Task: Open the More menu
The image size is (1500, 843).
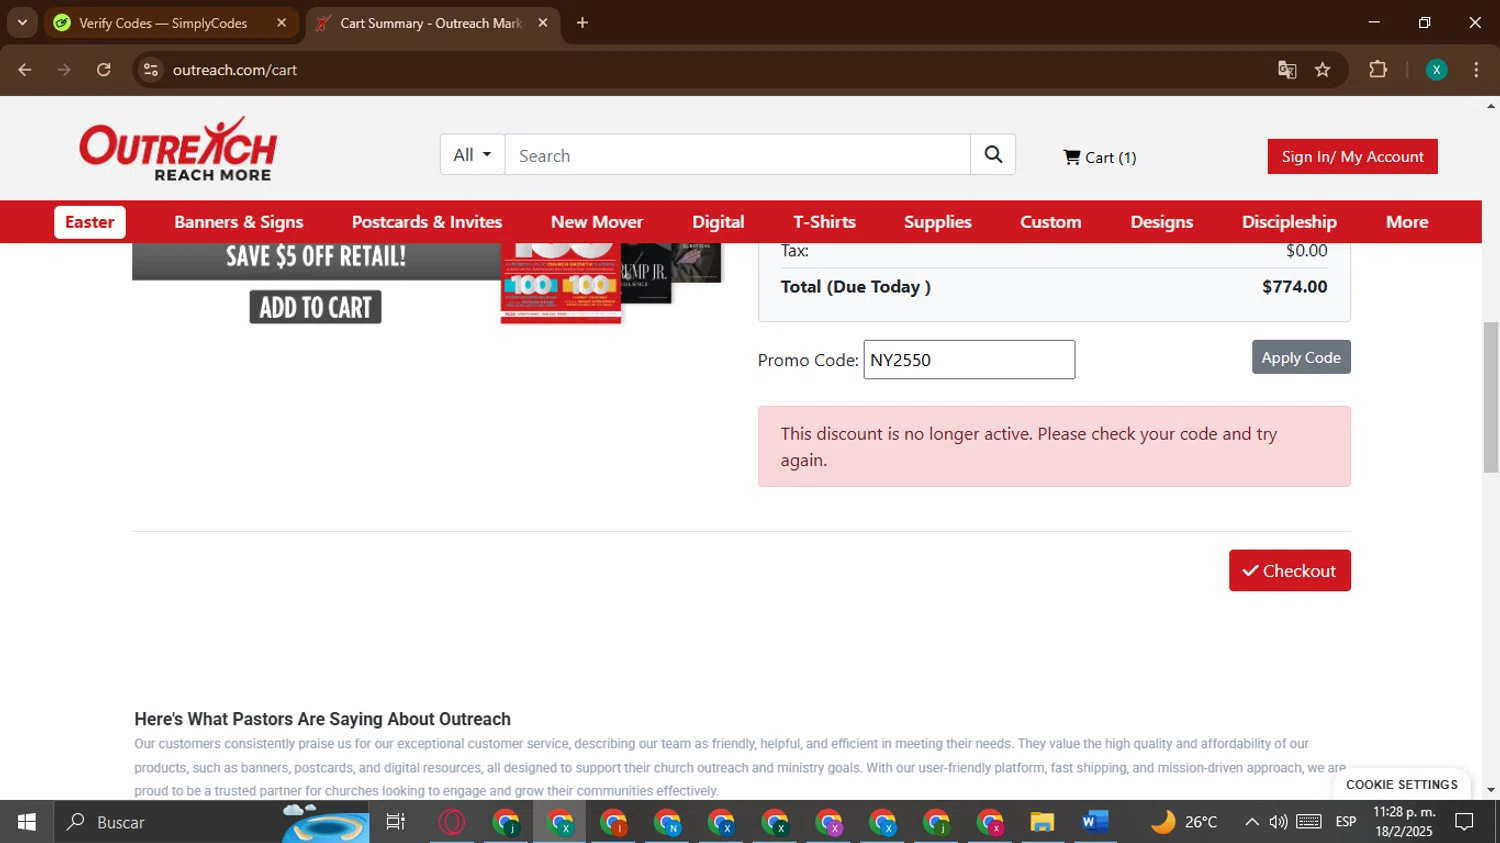Action: (1407, 222)
